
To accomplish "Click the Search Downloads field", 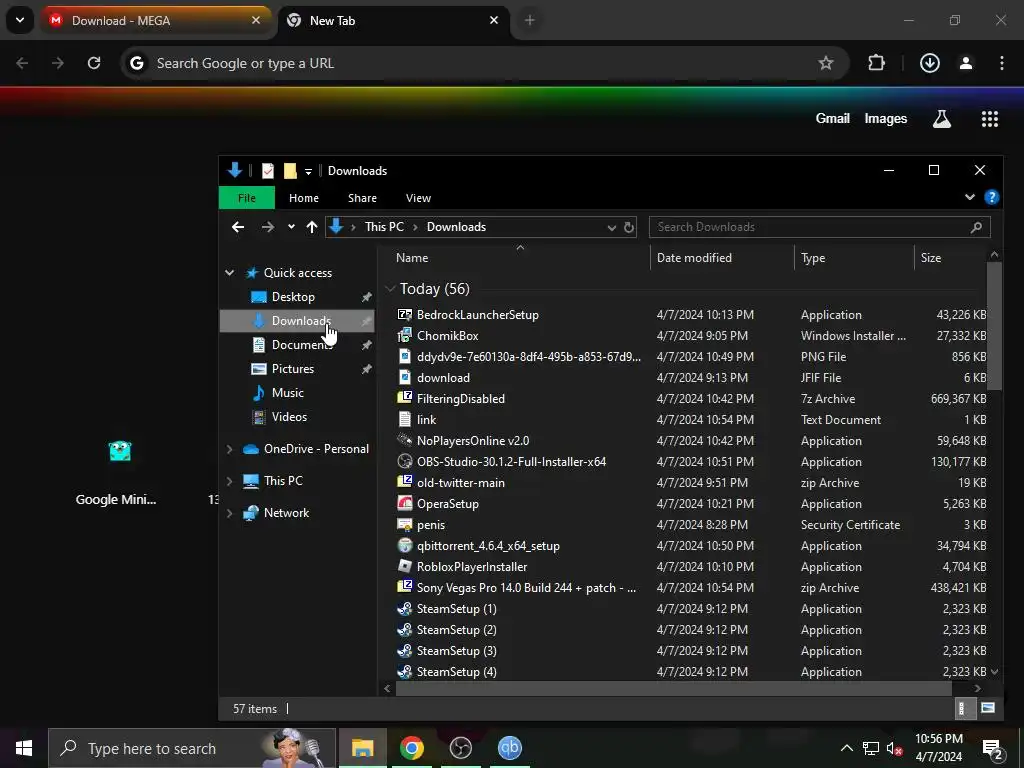I will click(820, 227).
